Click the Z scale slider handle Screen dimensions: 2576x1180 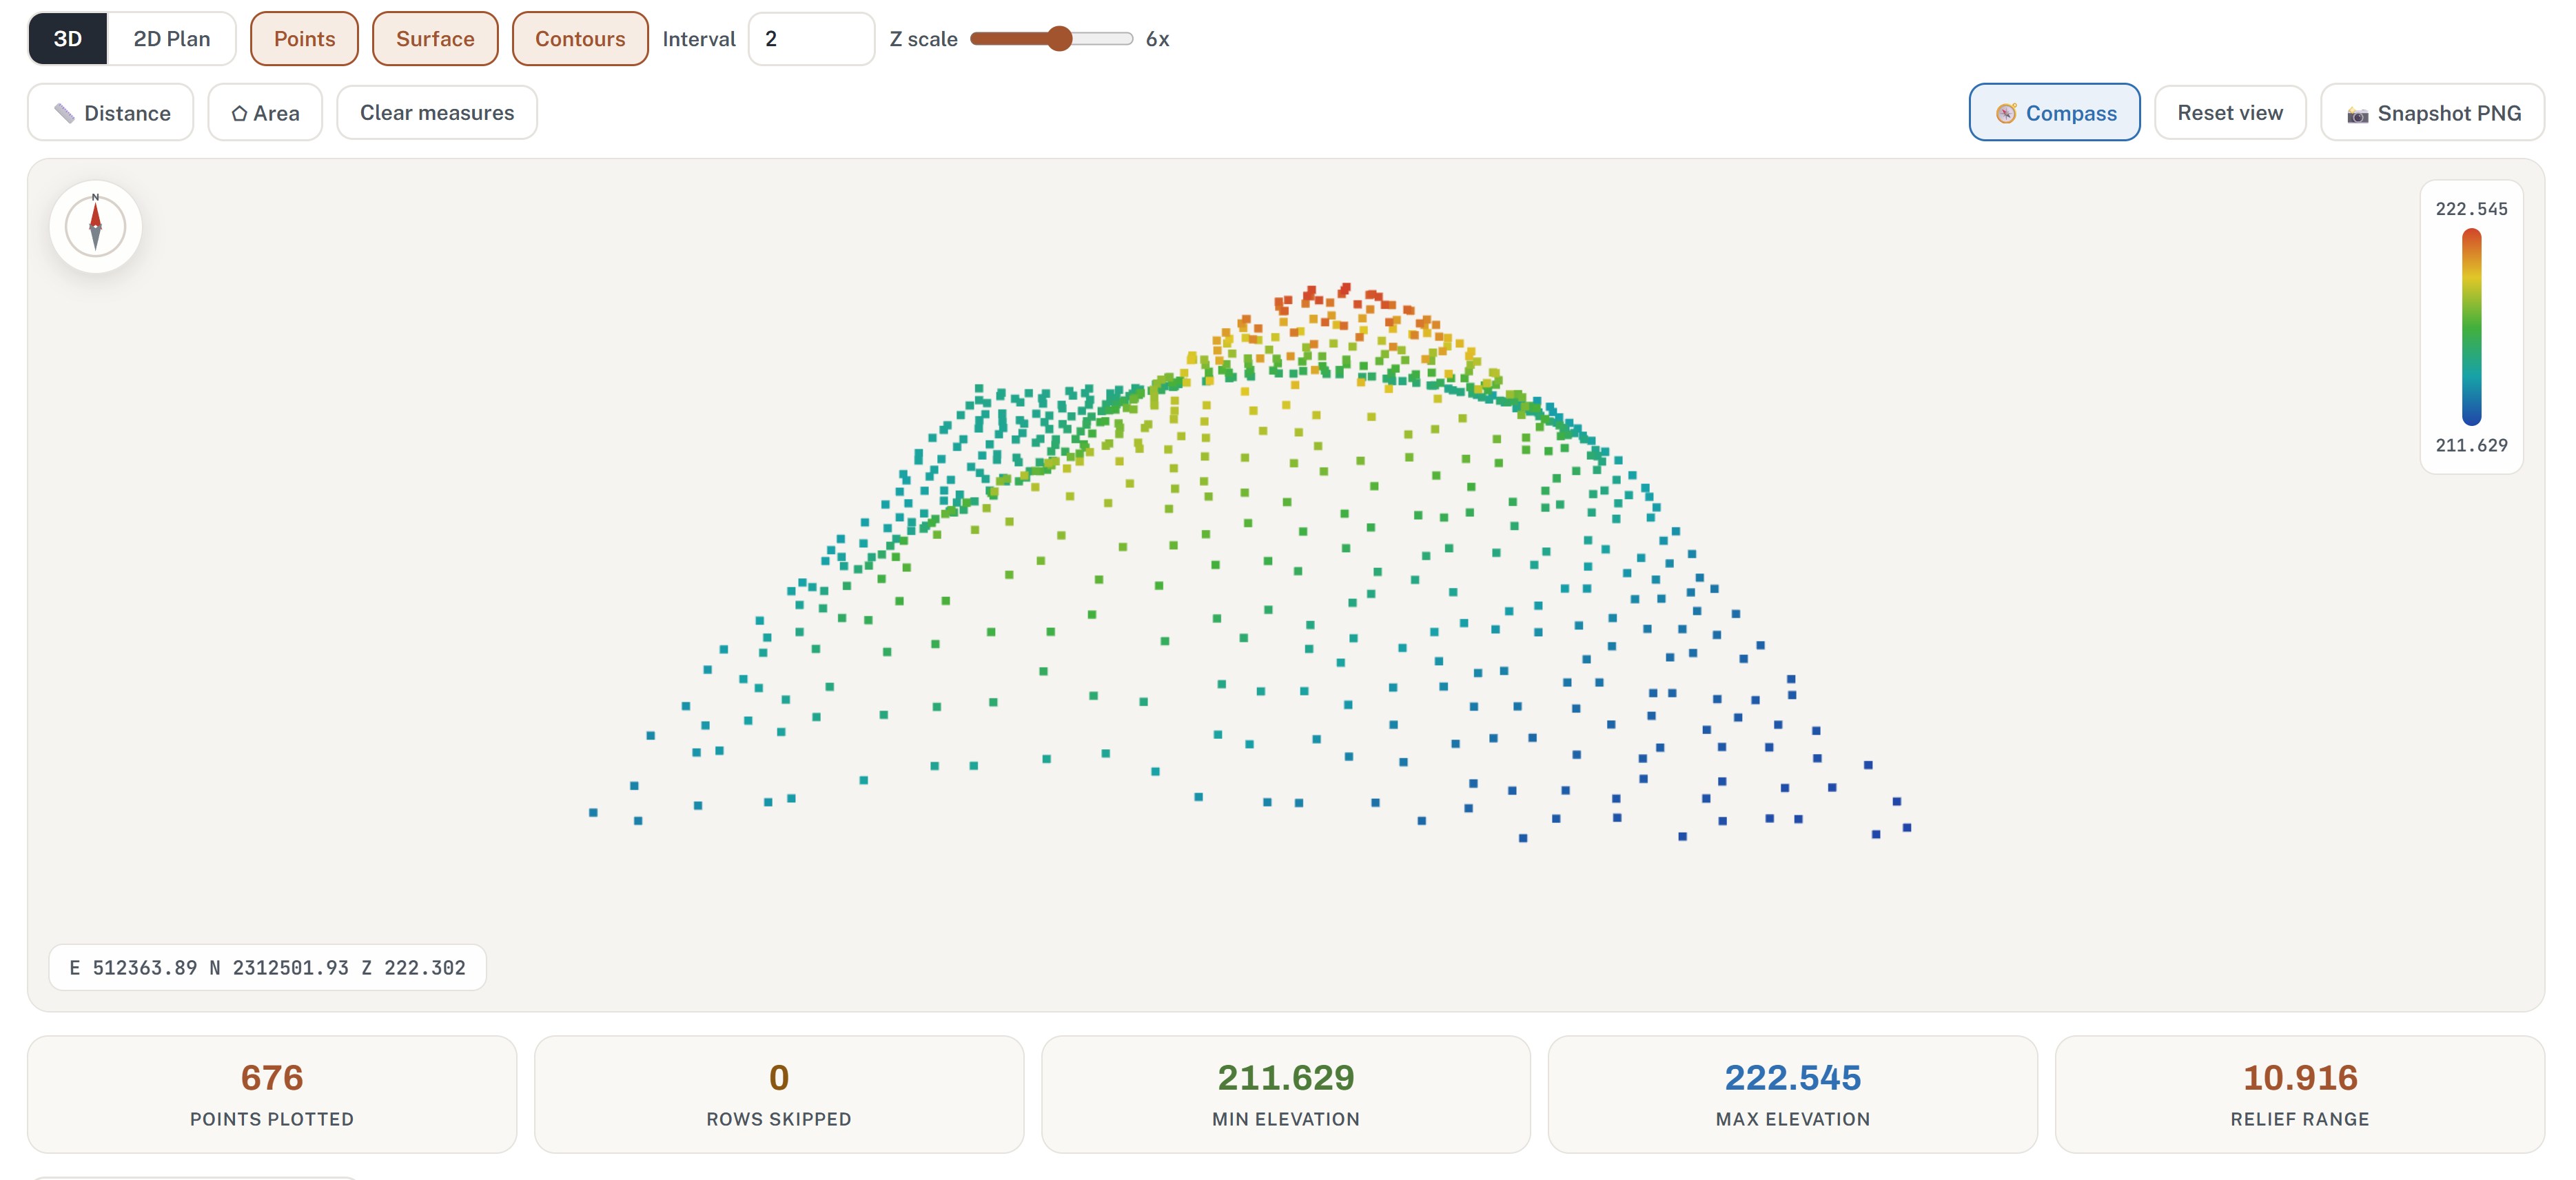(x=1059, y=39)
